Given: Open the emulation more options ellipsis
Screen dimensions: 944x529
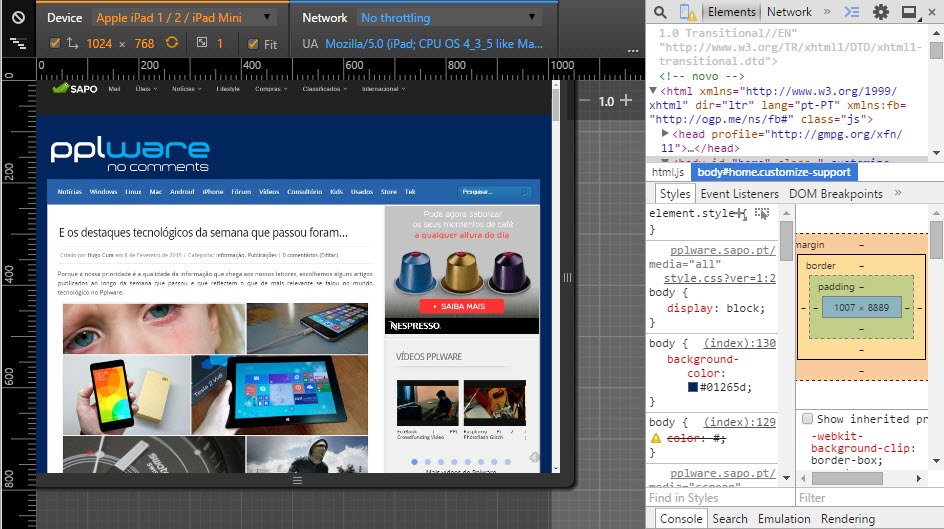Looking at the screenshot, I should pos(633,51).
